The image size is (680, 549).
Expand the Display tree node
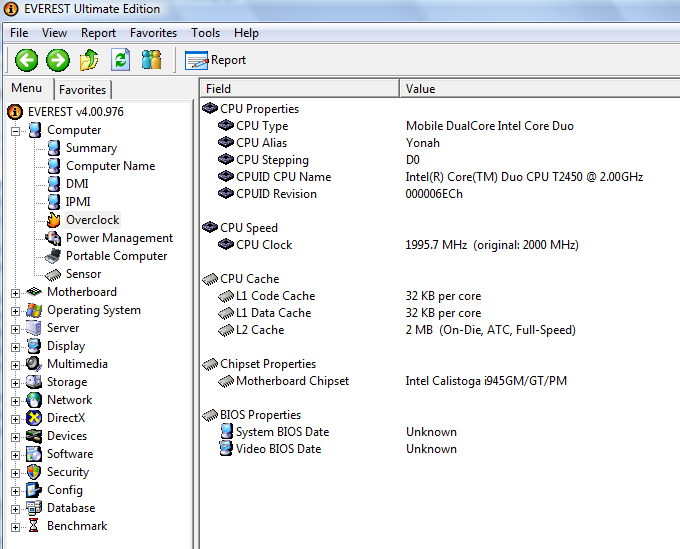click(x=15, y=347)
